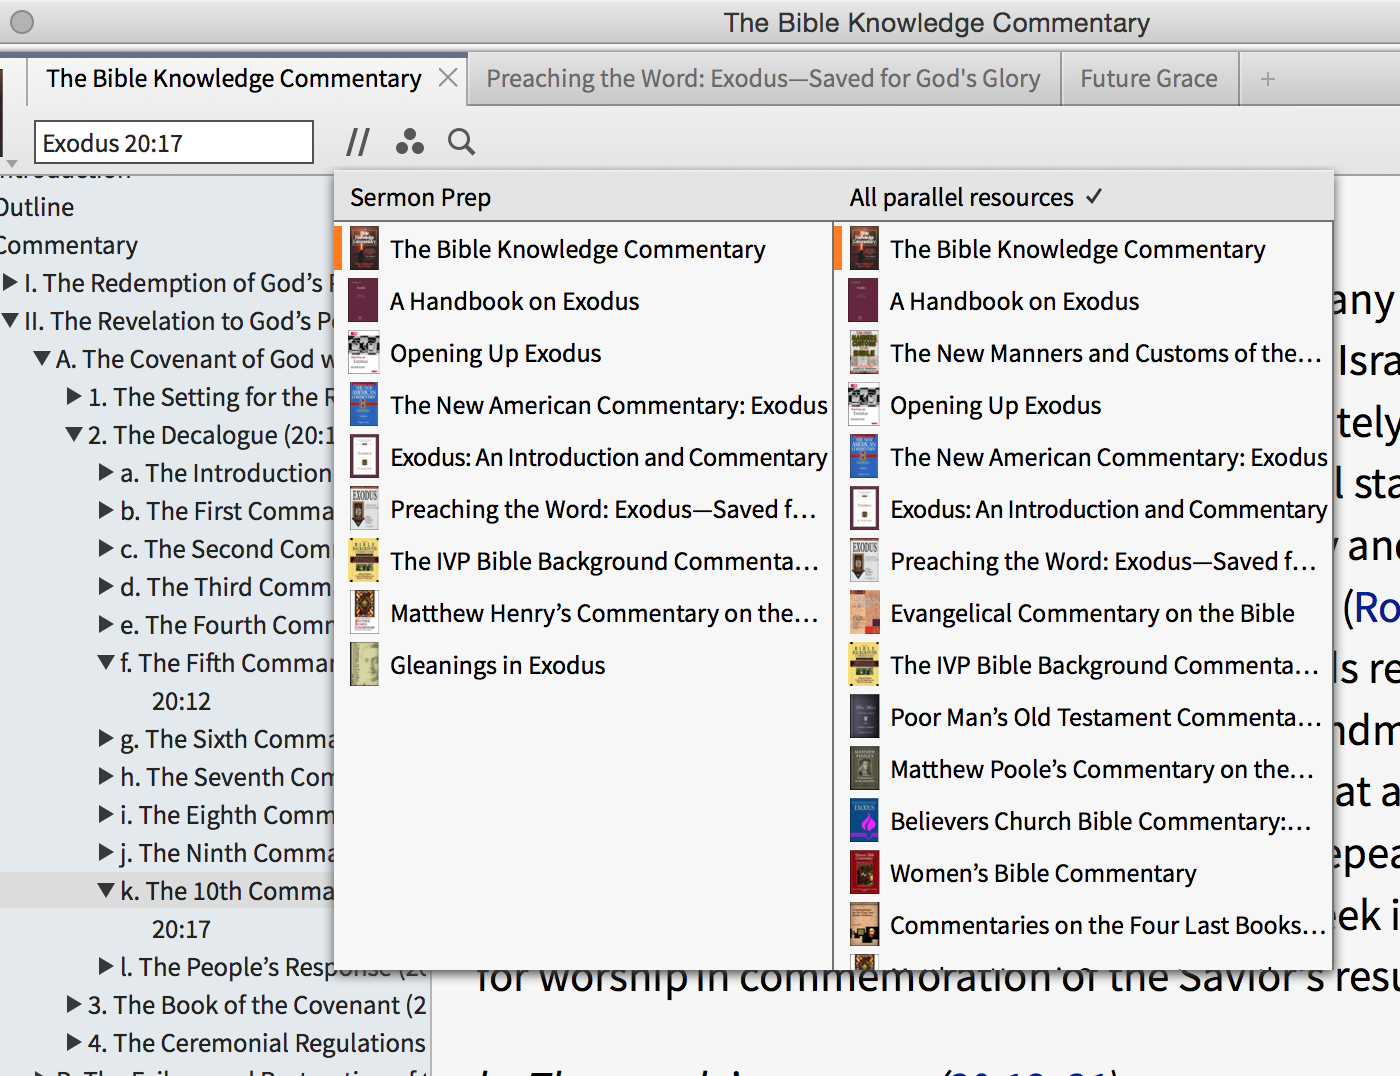Select the 20:12 outline entry
The image size is (1400, 1076).
point(181,701)
